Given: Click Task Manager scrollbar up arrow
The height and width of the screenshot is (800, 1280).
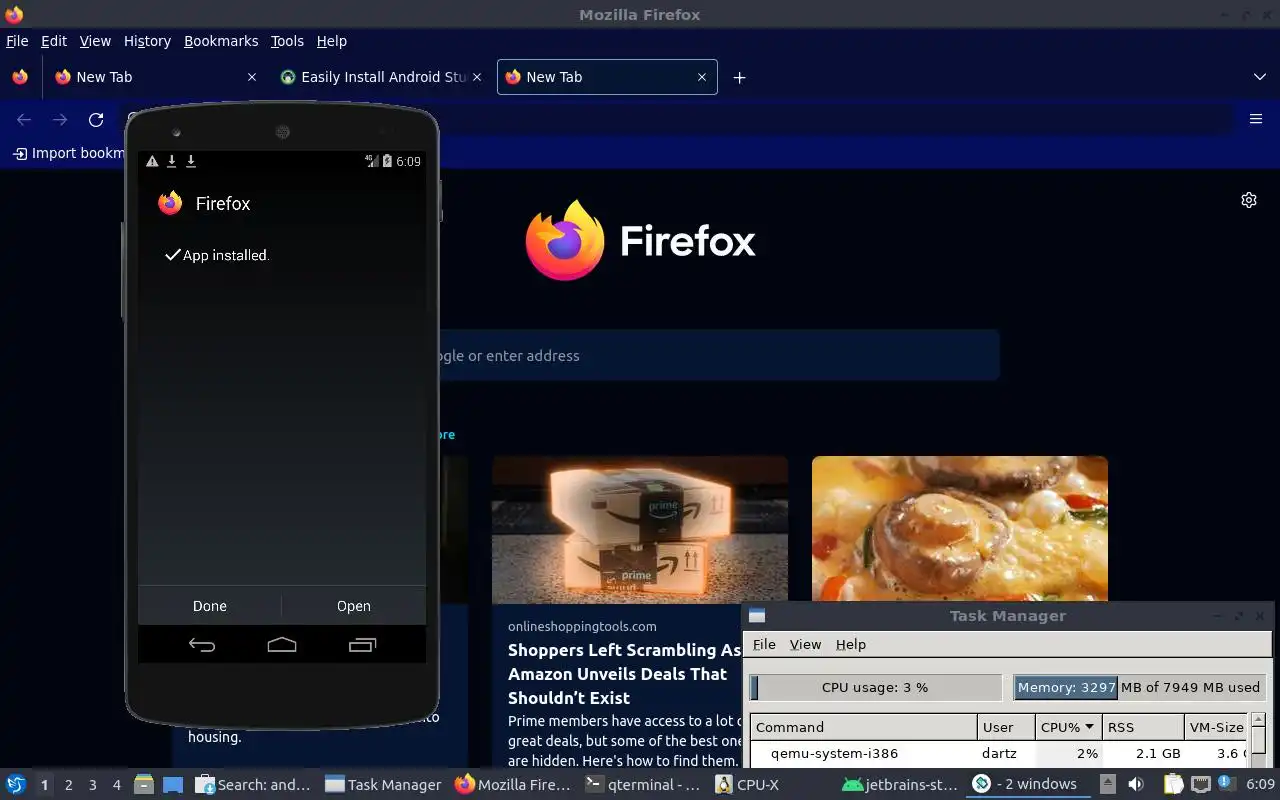Looking at the screenshot, I should click(1258, 719).
